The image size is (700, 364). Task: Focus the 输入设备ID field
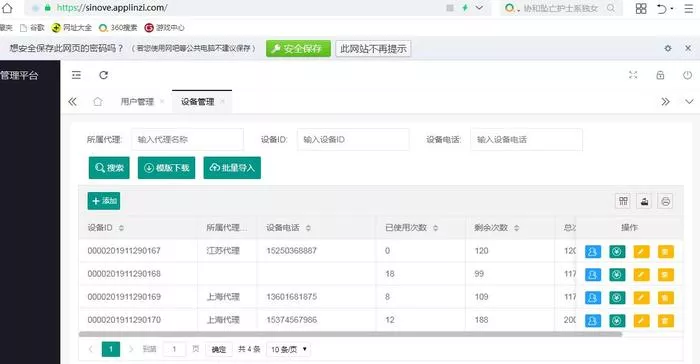click(353, 139)
